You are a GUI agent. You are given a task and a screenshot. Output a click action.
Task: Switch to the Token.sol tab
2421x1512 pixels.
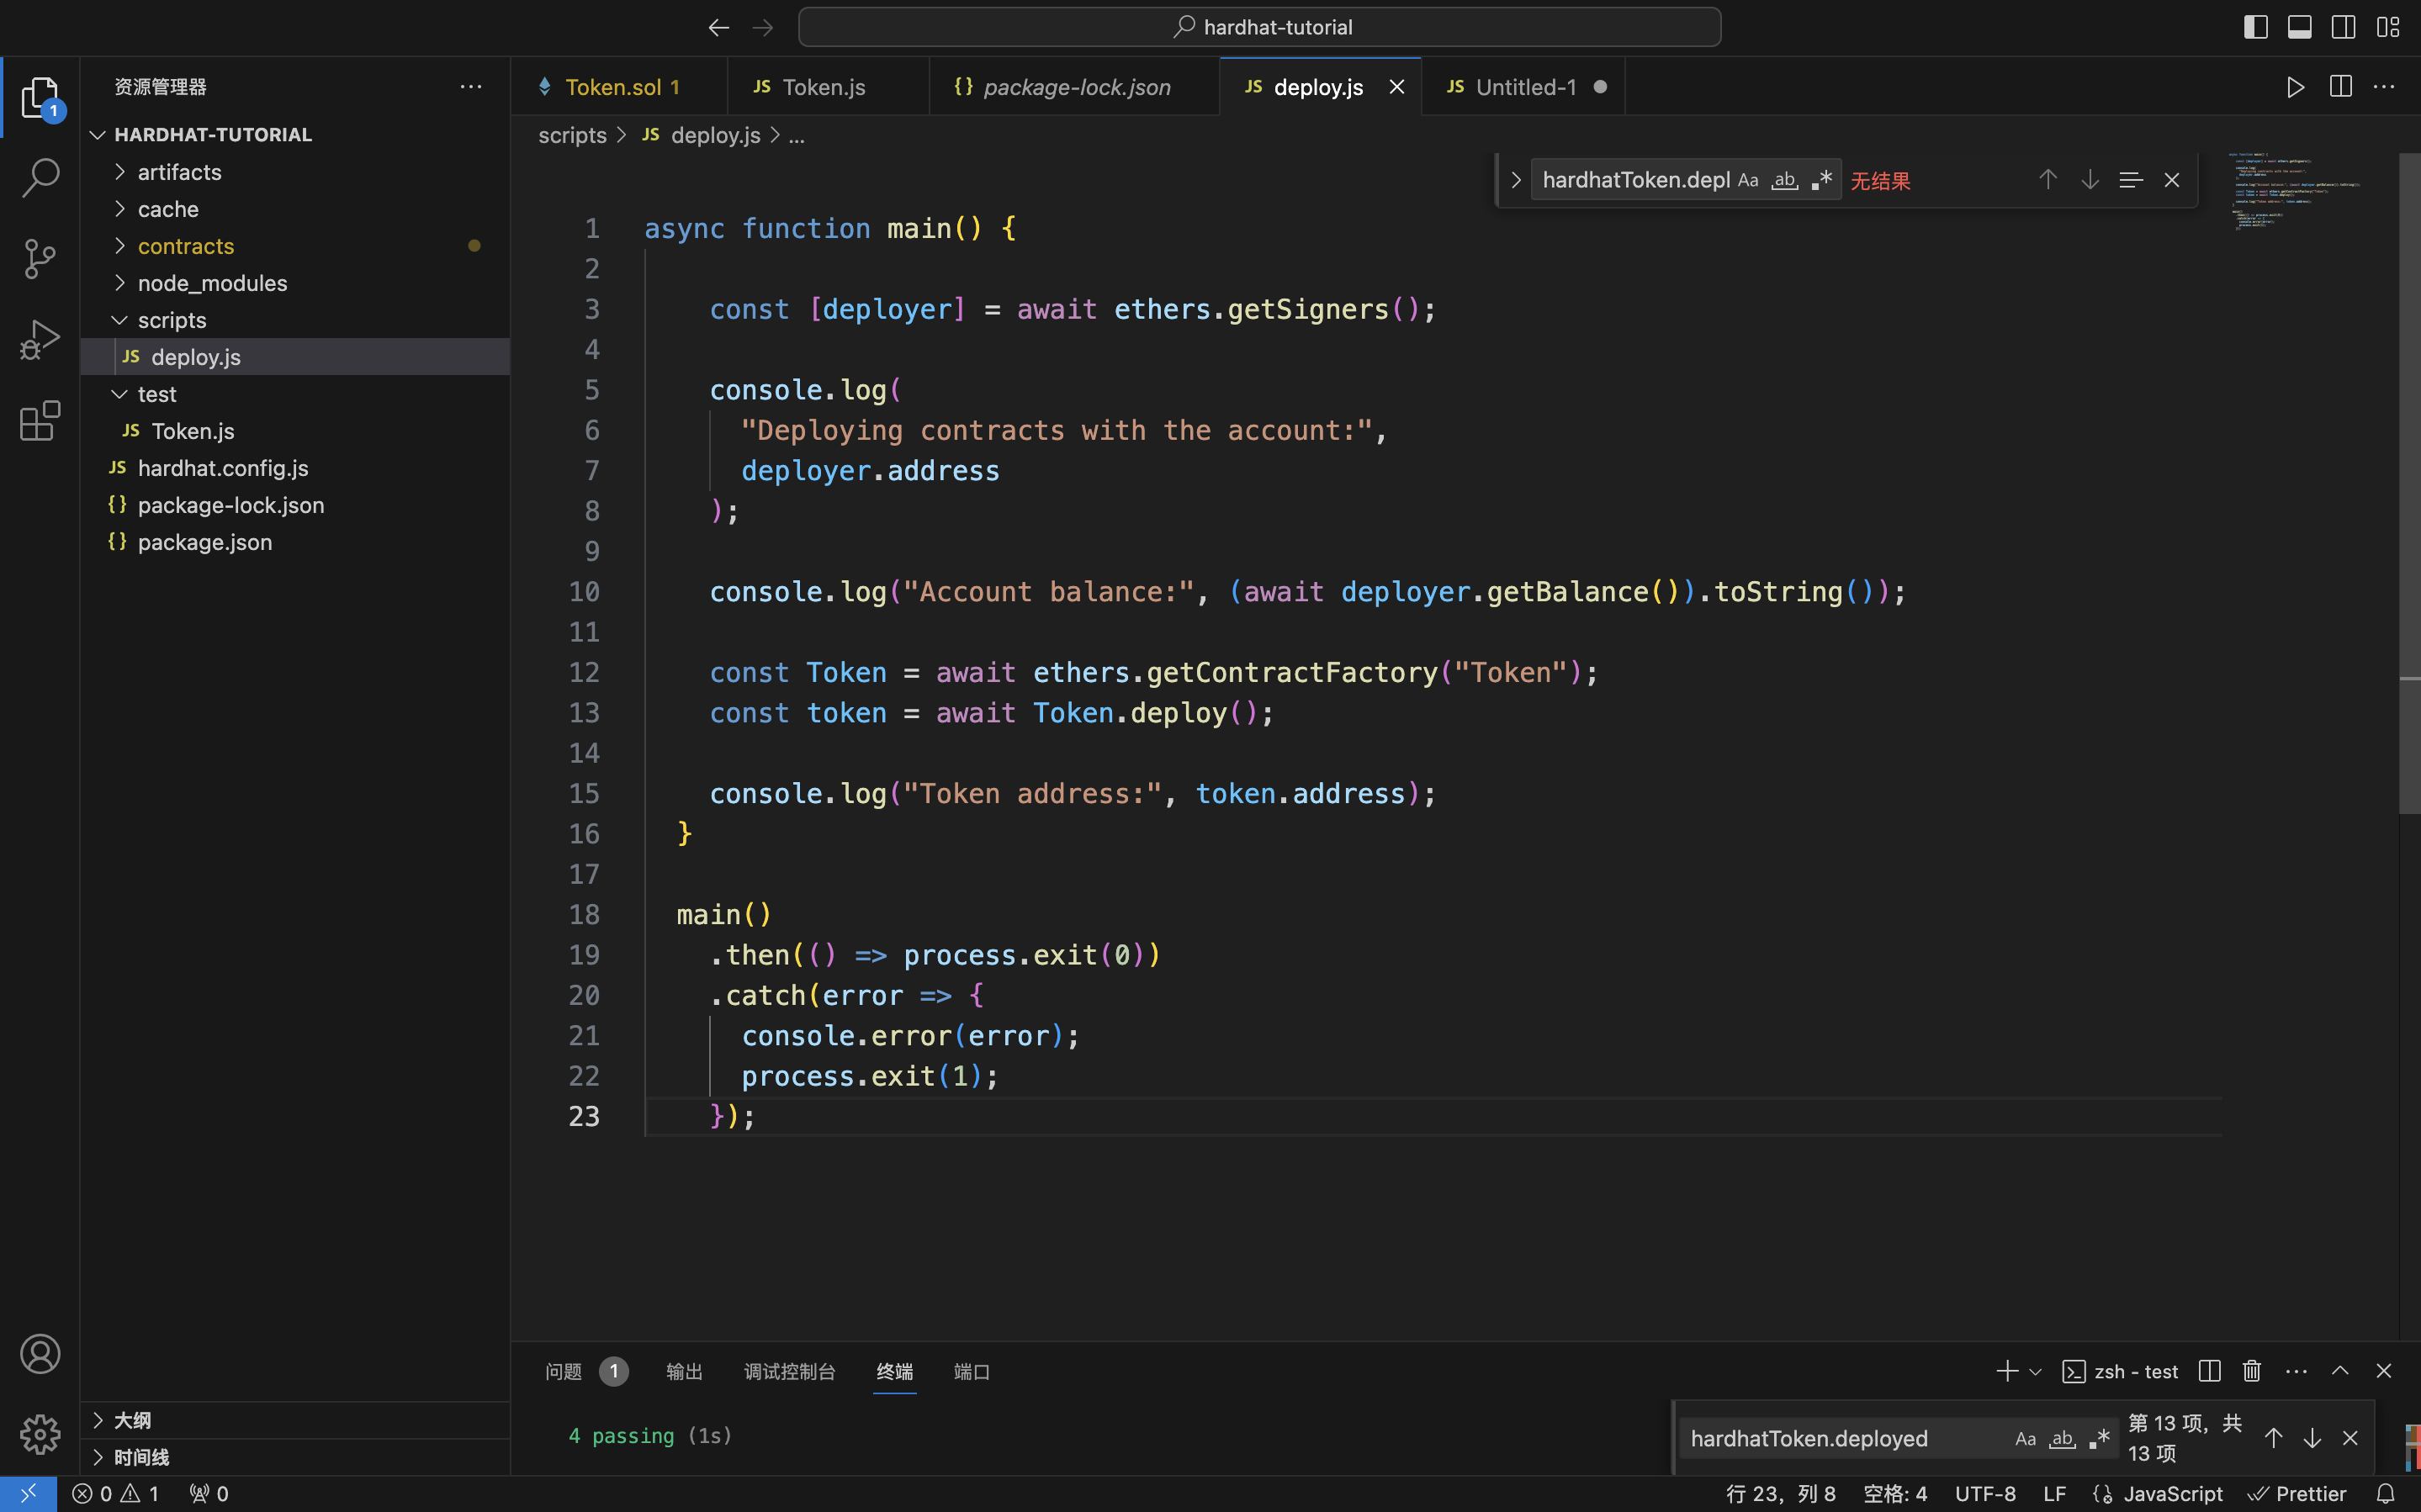pyautogui.click(x=619, y=87)
